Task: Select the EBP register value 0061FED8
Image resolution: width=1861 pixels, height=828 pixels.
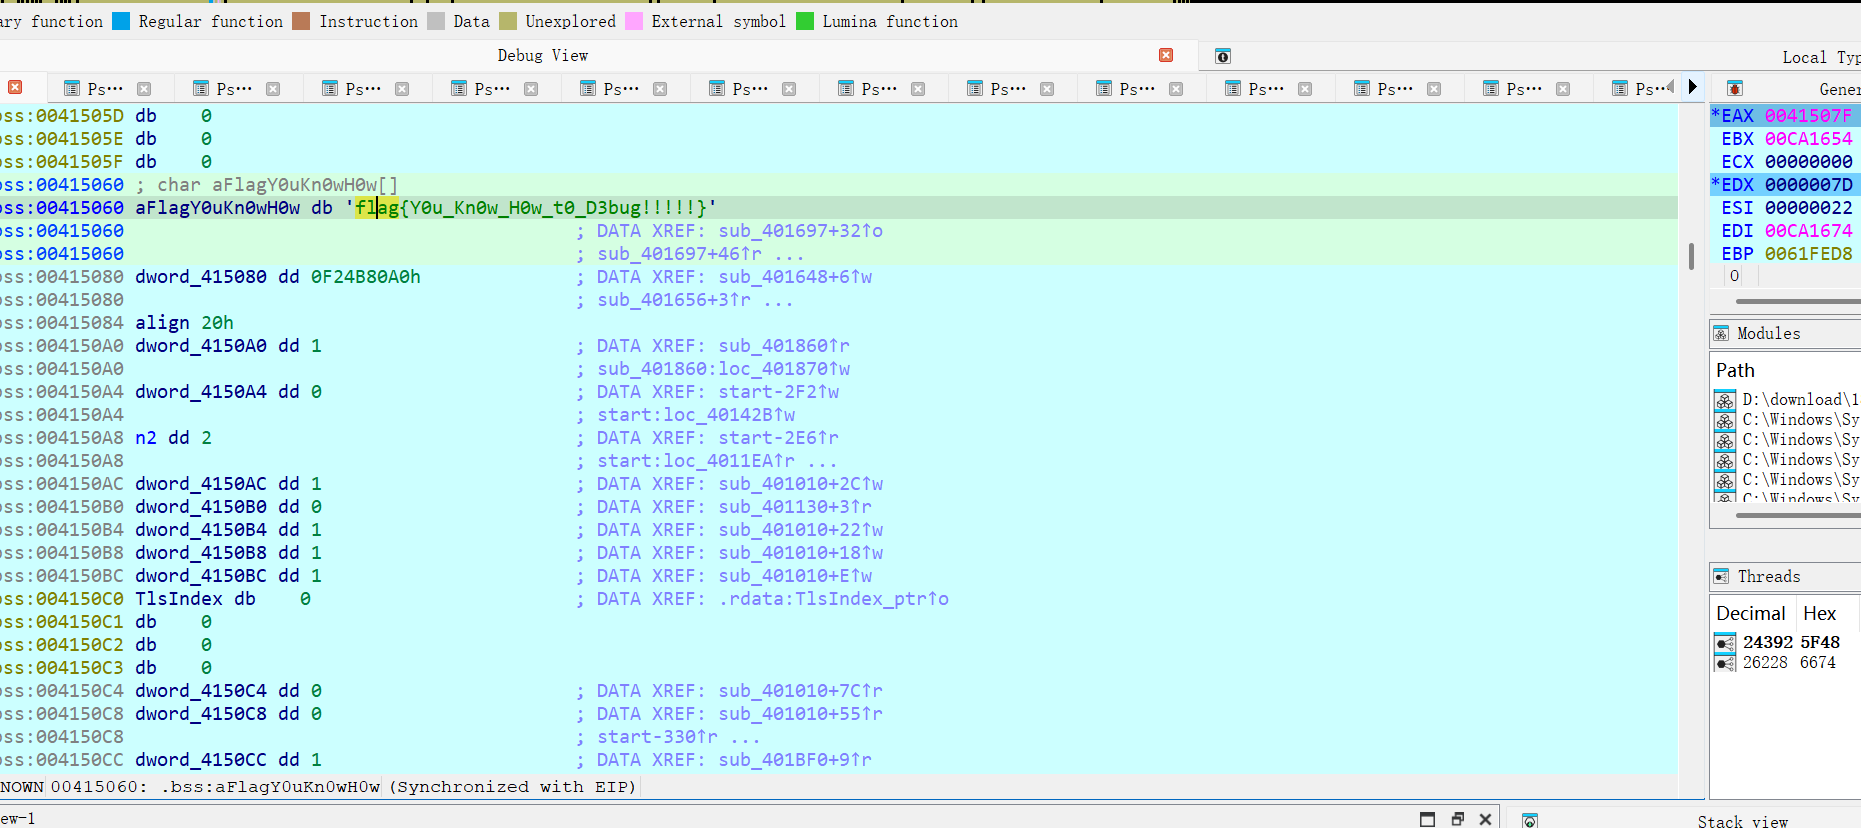Action: point(1808,253)
